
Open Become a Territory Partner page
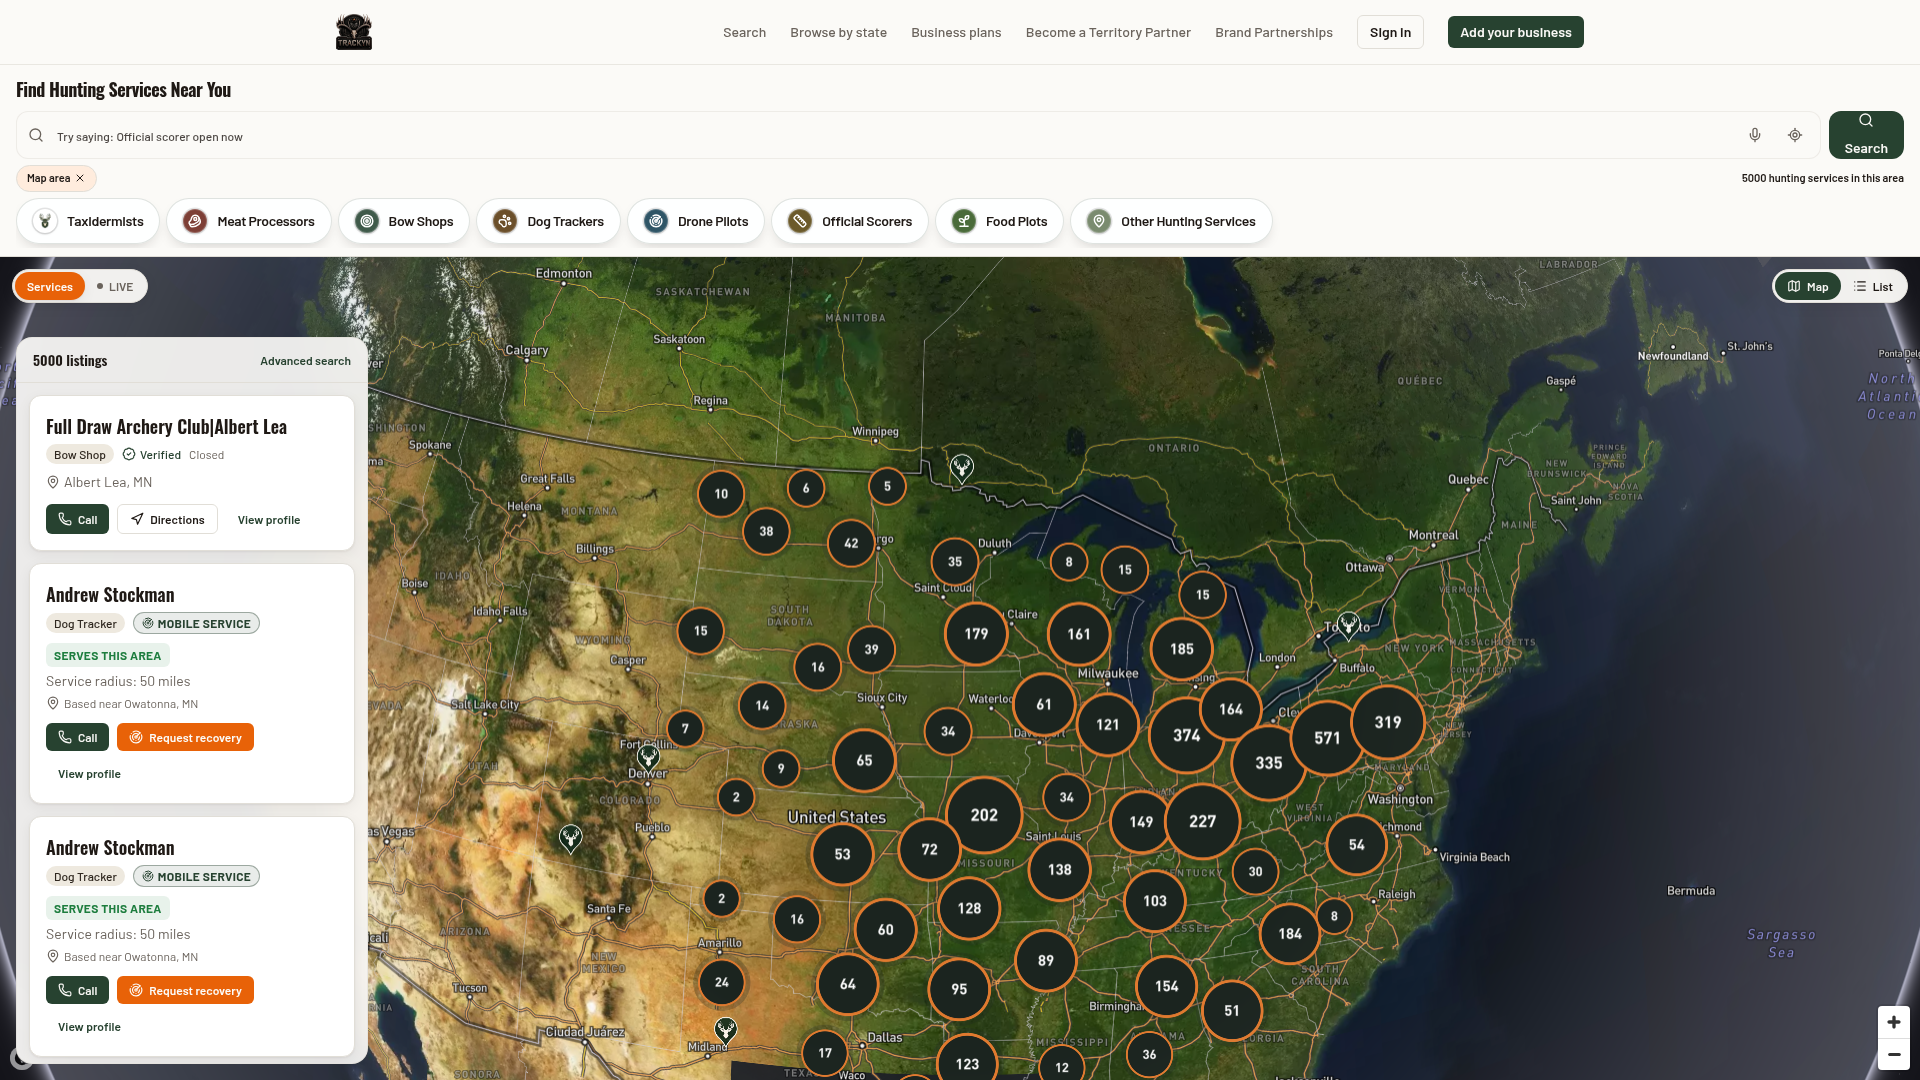coord(1108,32)
